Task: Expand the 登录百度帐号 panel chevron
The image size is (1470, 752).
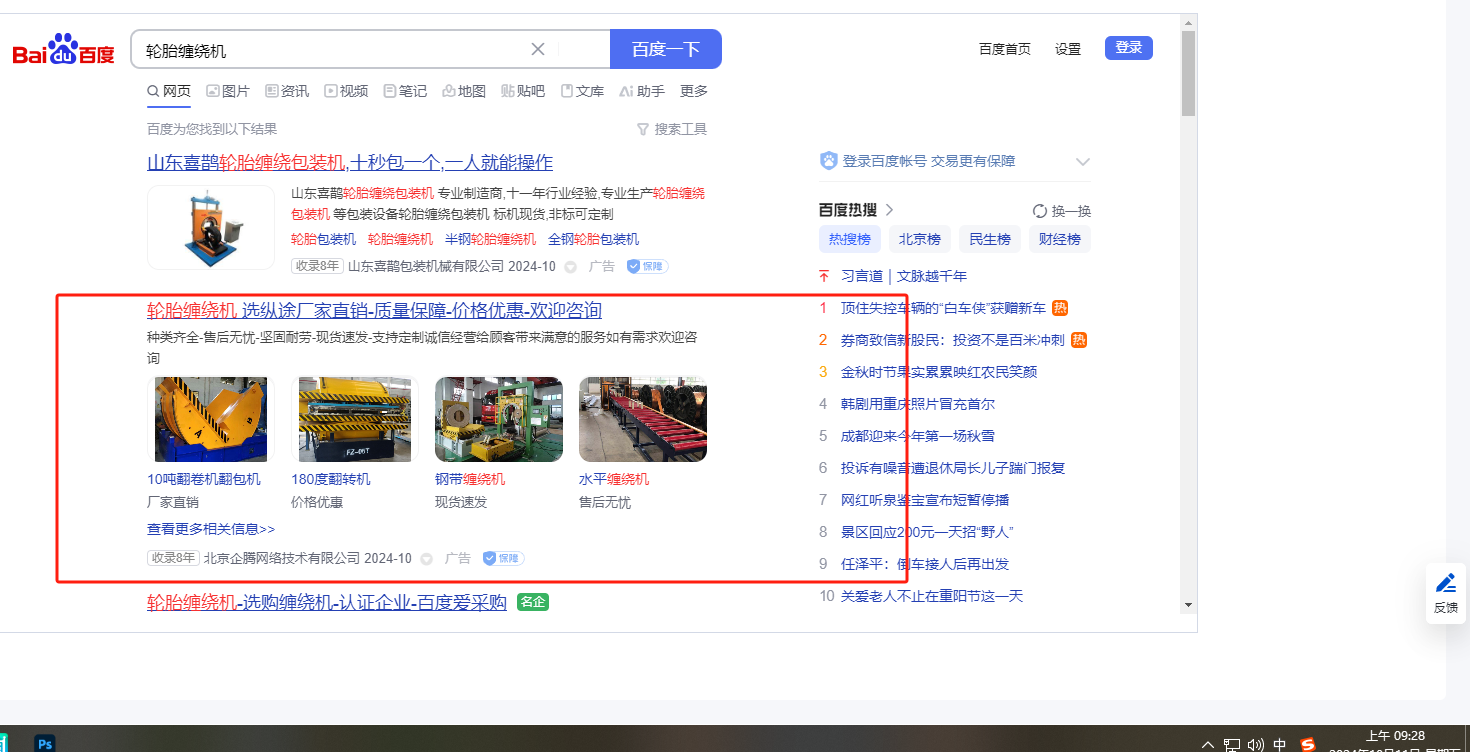Action: (x=1082, y=161)
